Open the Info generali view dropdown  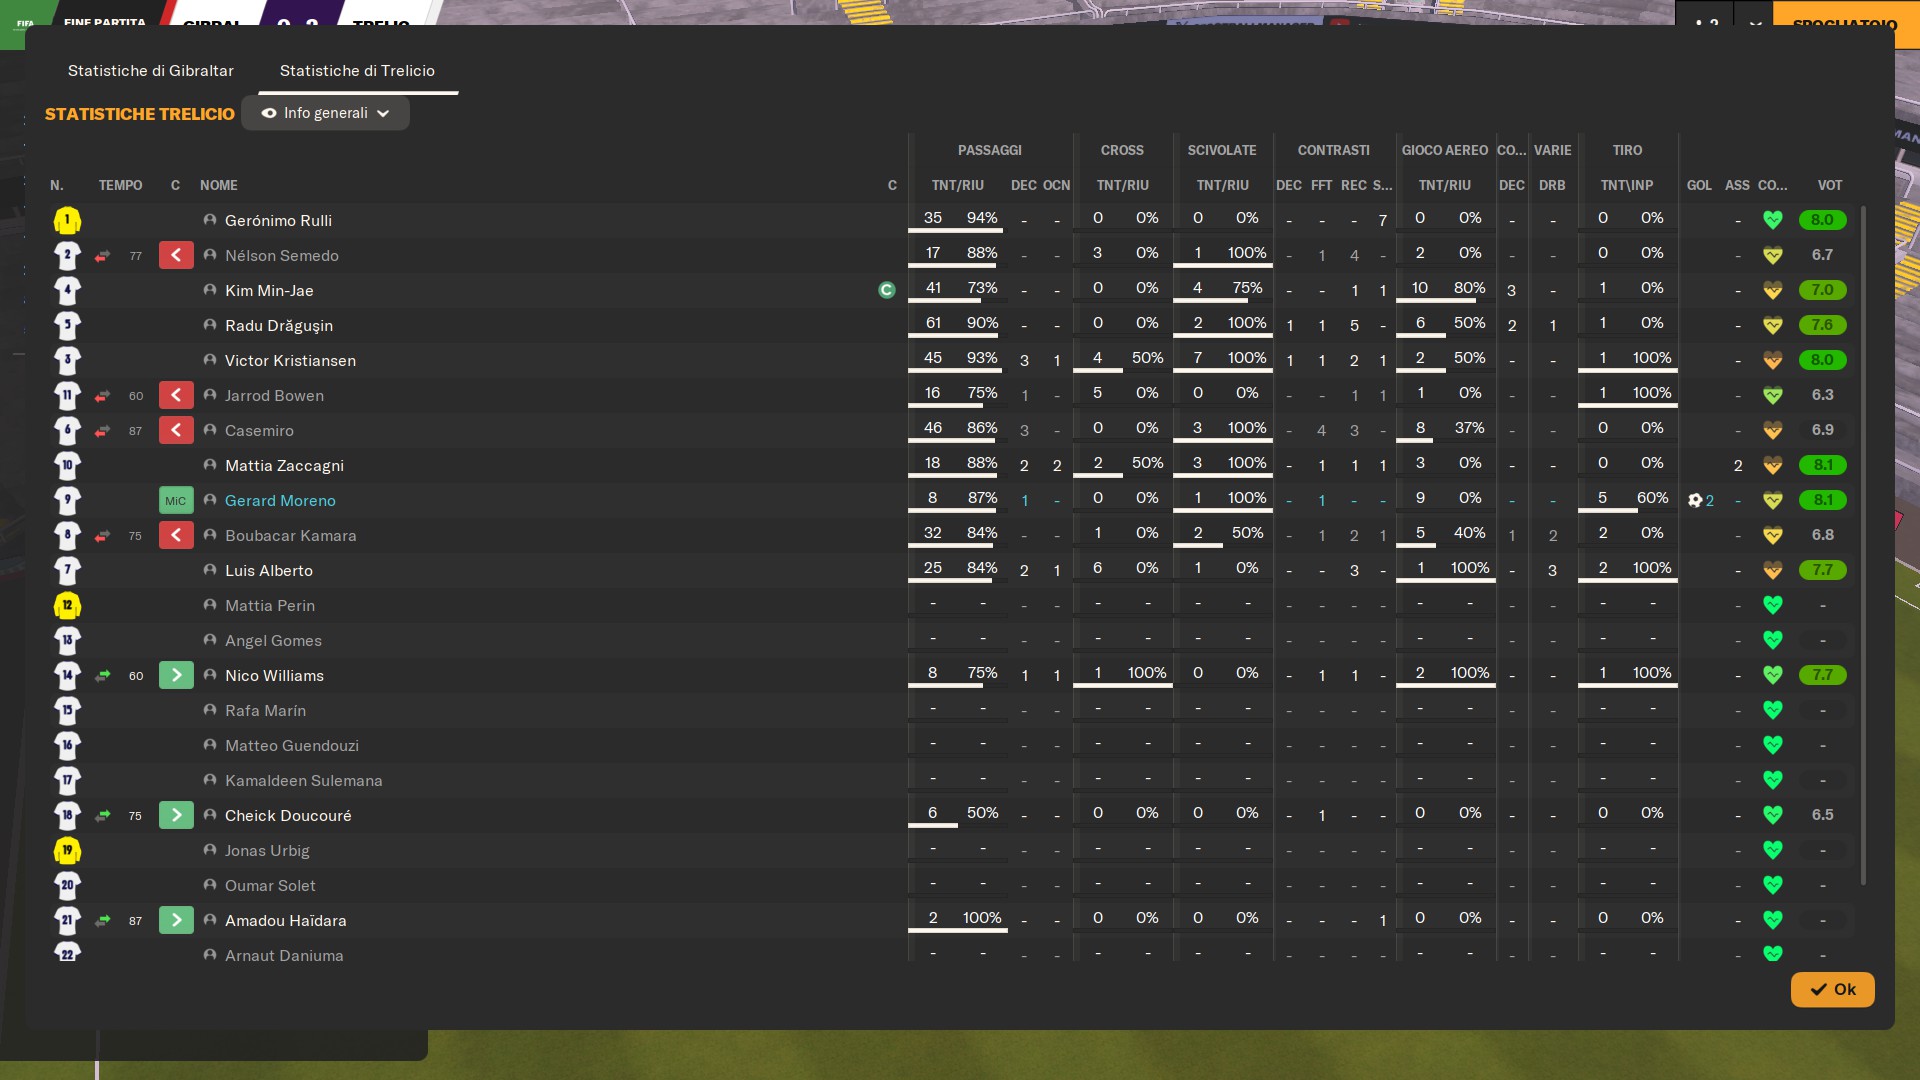pyautogui.click(x=325, y=113)
